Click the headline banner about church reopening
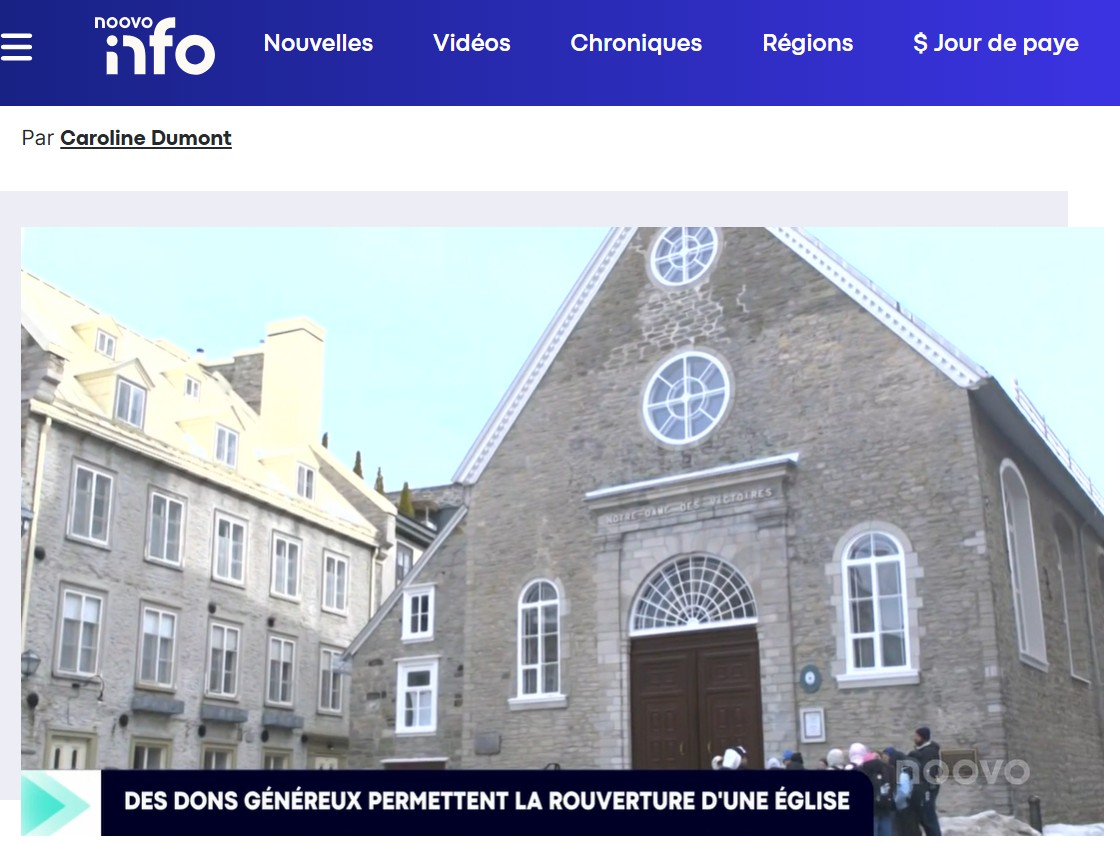 pyautogui.click(x=486, y=801)
